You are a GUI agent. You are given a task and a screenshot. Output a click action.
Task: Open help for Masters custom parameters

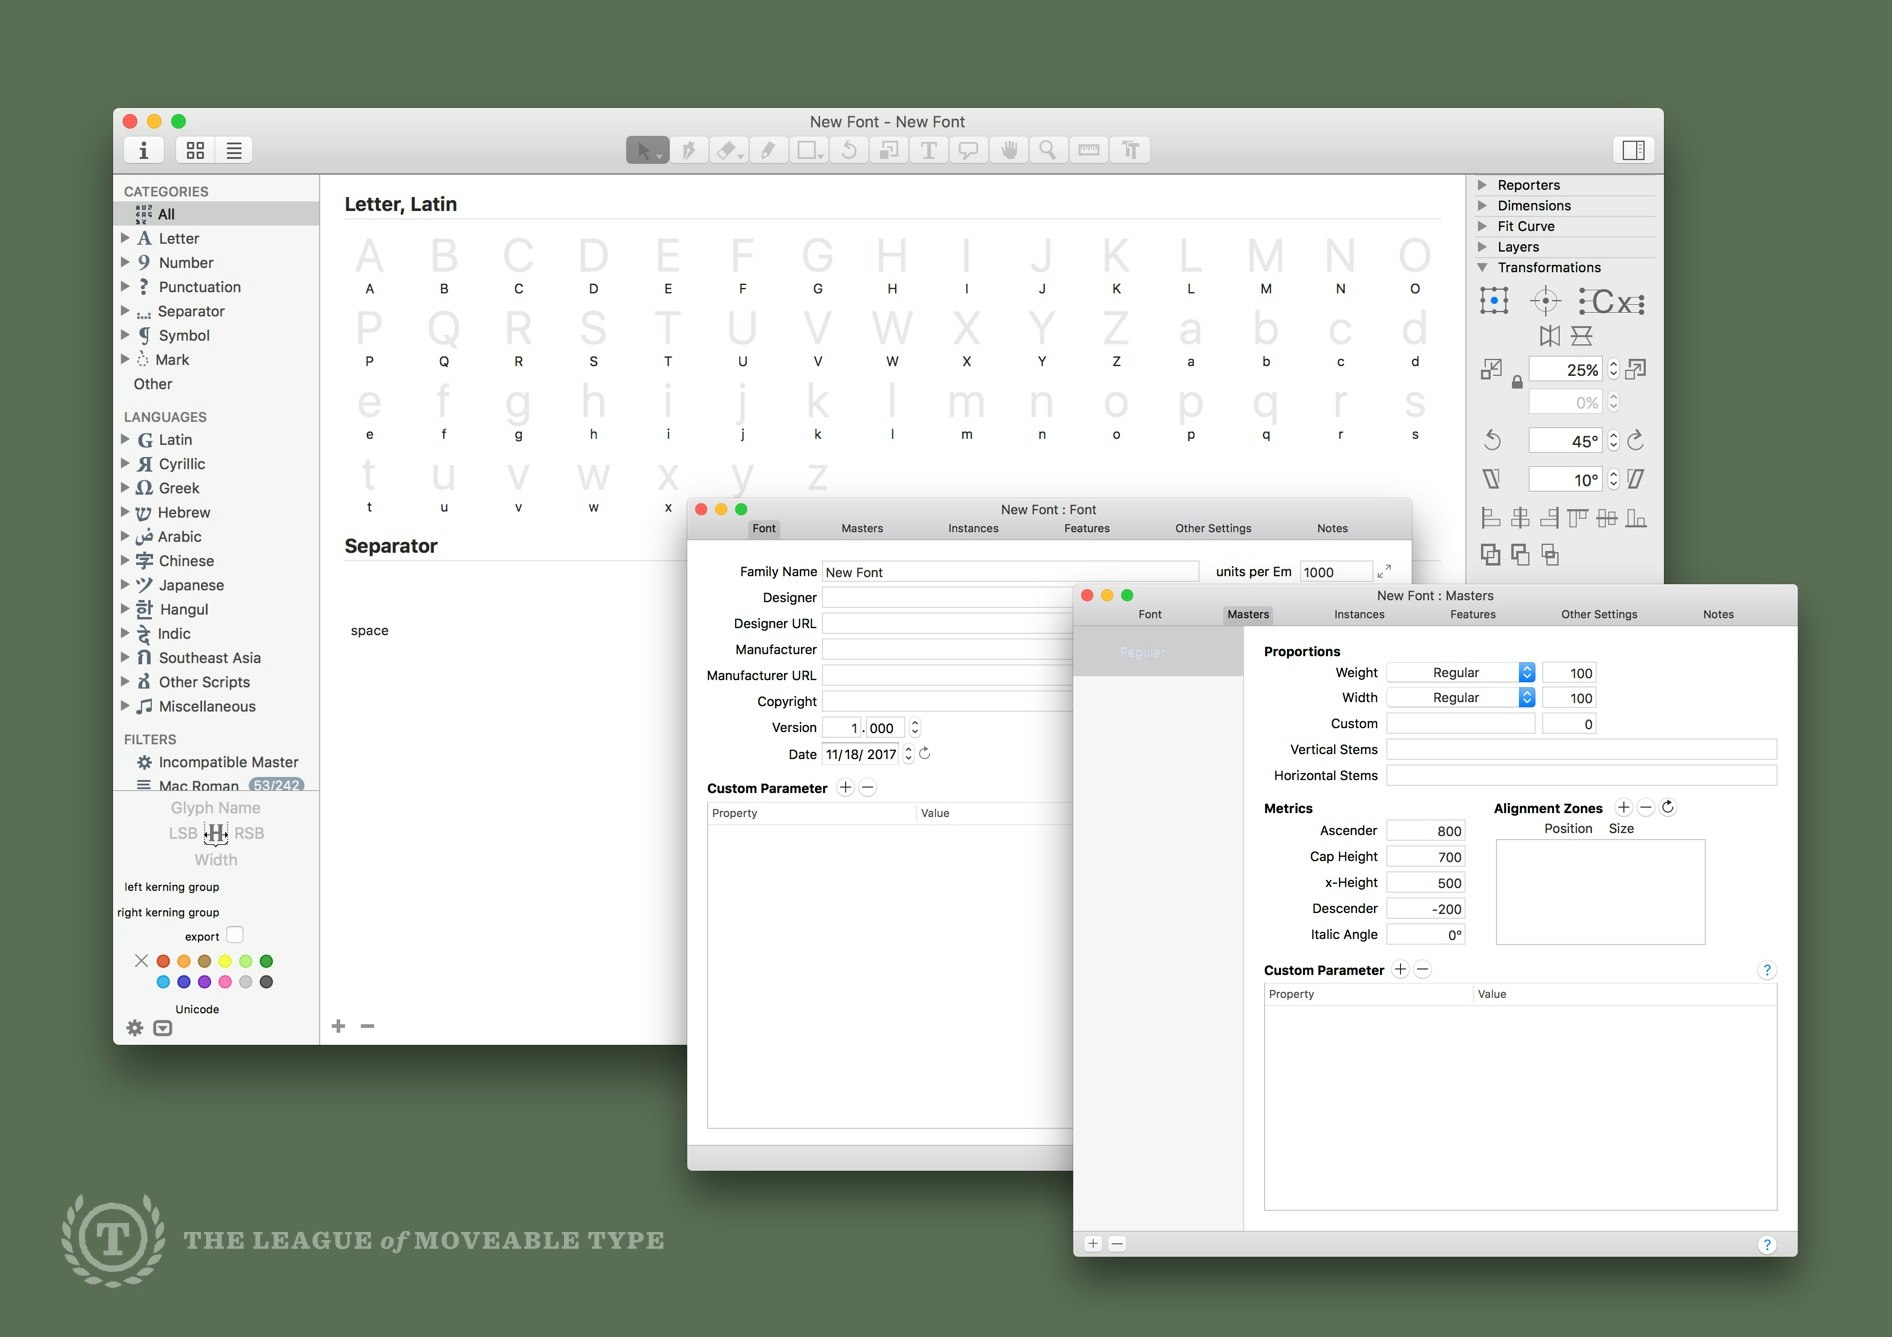[x=1767, y=970]
